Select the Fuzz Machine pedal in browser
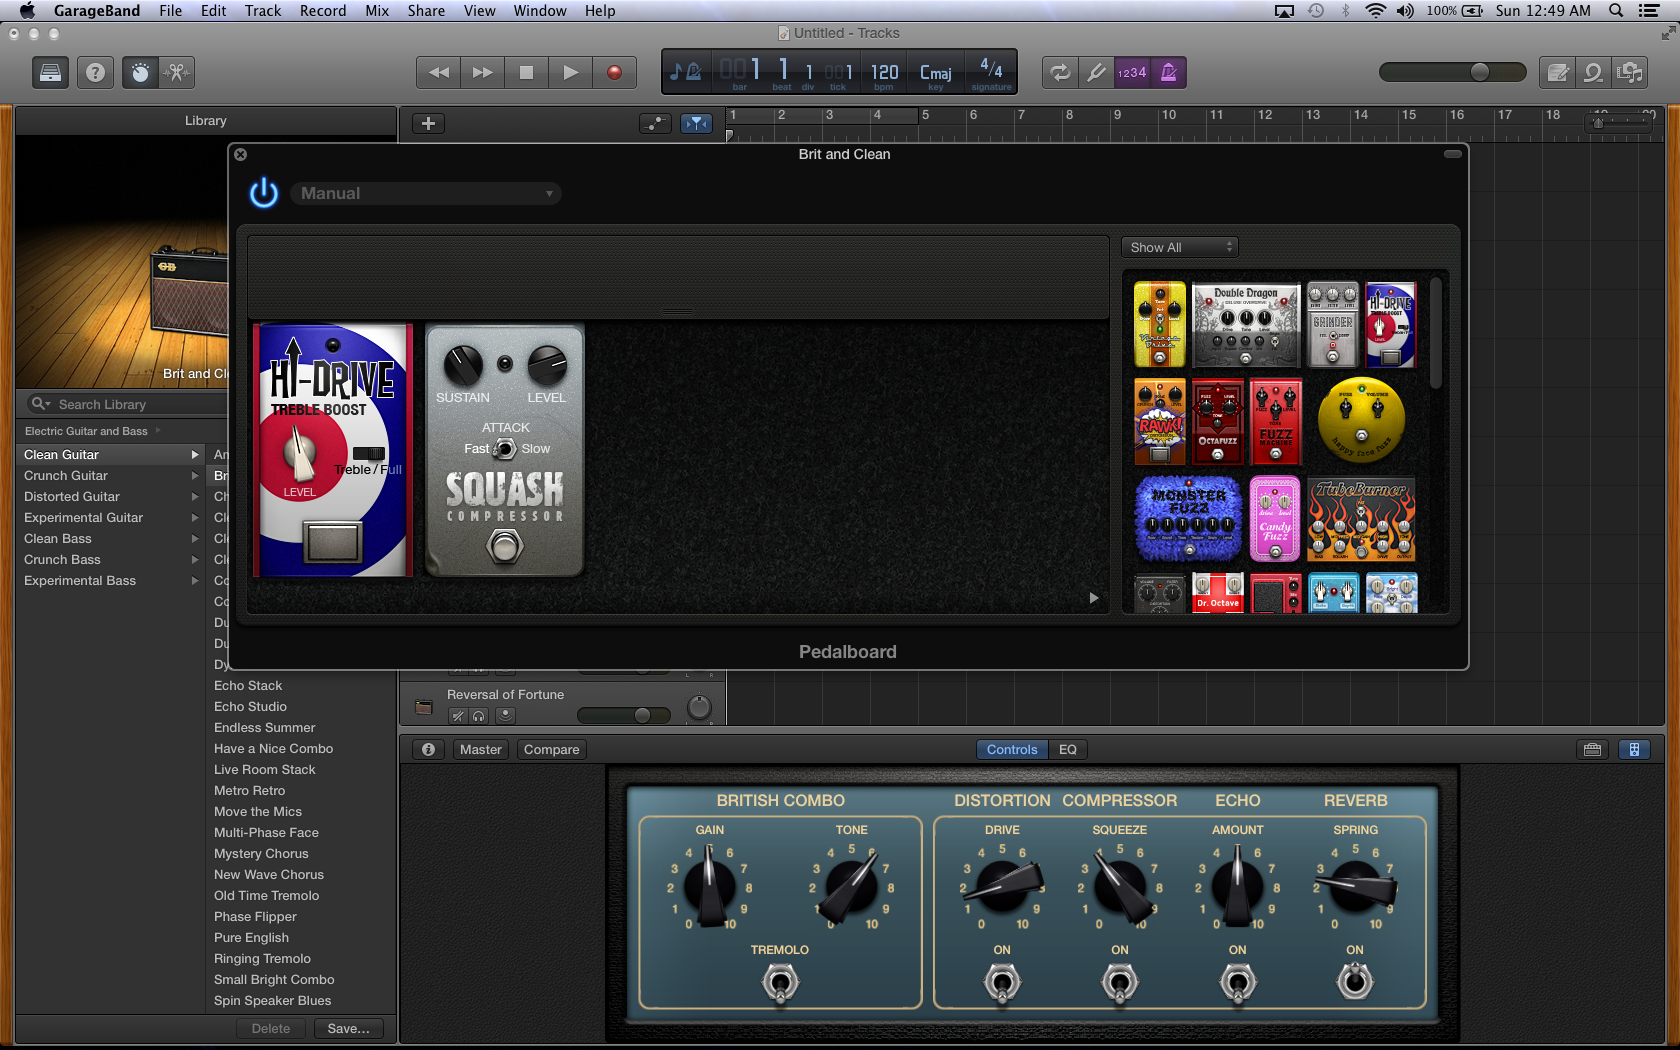This screenshot has height=1050, width=1680. pyautogui.click(x=1276, y=422)
